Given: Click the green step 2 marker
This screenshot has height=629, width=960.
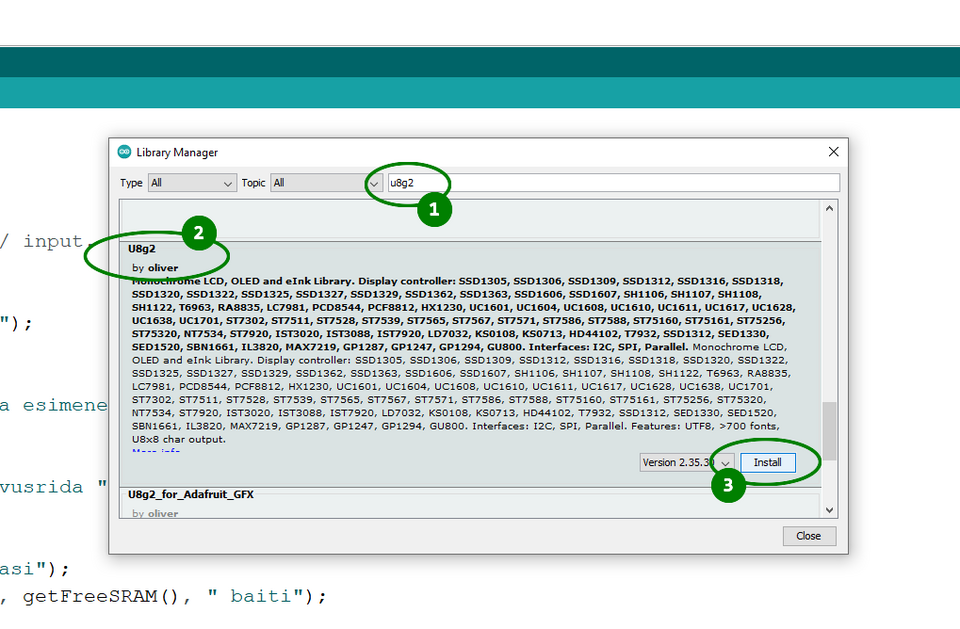Looking at the screenshot, I should (199, 233).
